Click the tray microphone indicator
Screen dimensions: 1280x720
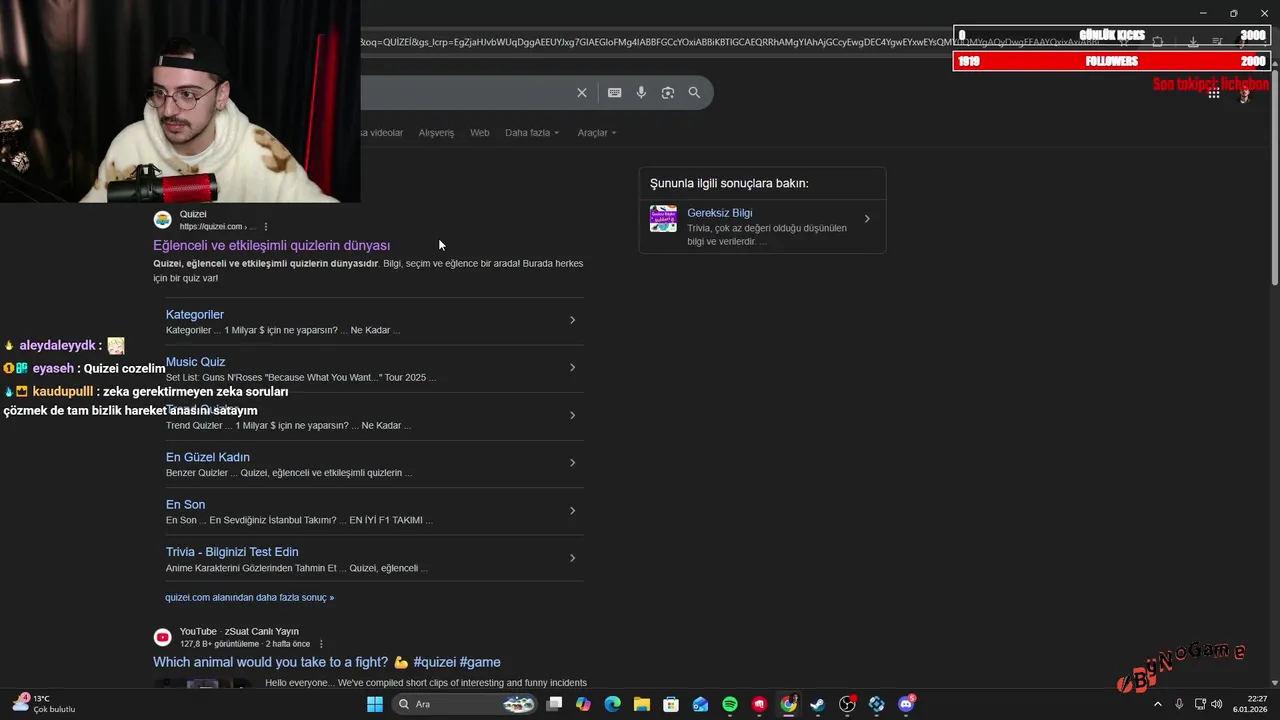tap(1179, 704)
